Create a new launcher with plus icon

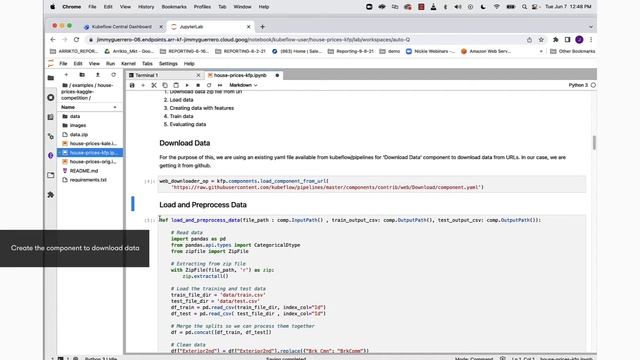[x=66, y=75]
